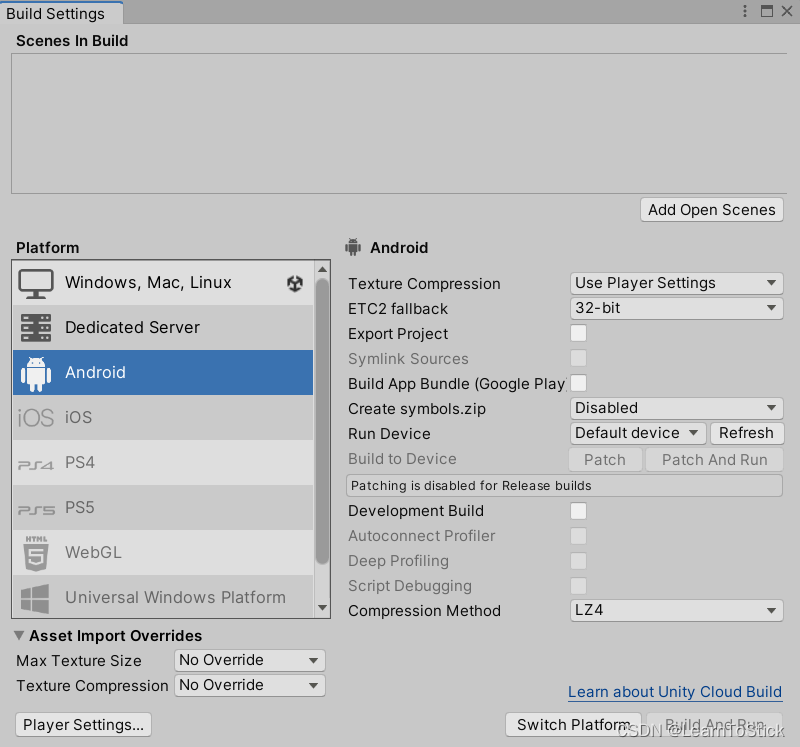This screenshot has width=800, height=747.
Task: Select Universal Windows Platform row
Action: (163, 596)
